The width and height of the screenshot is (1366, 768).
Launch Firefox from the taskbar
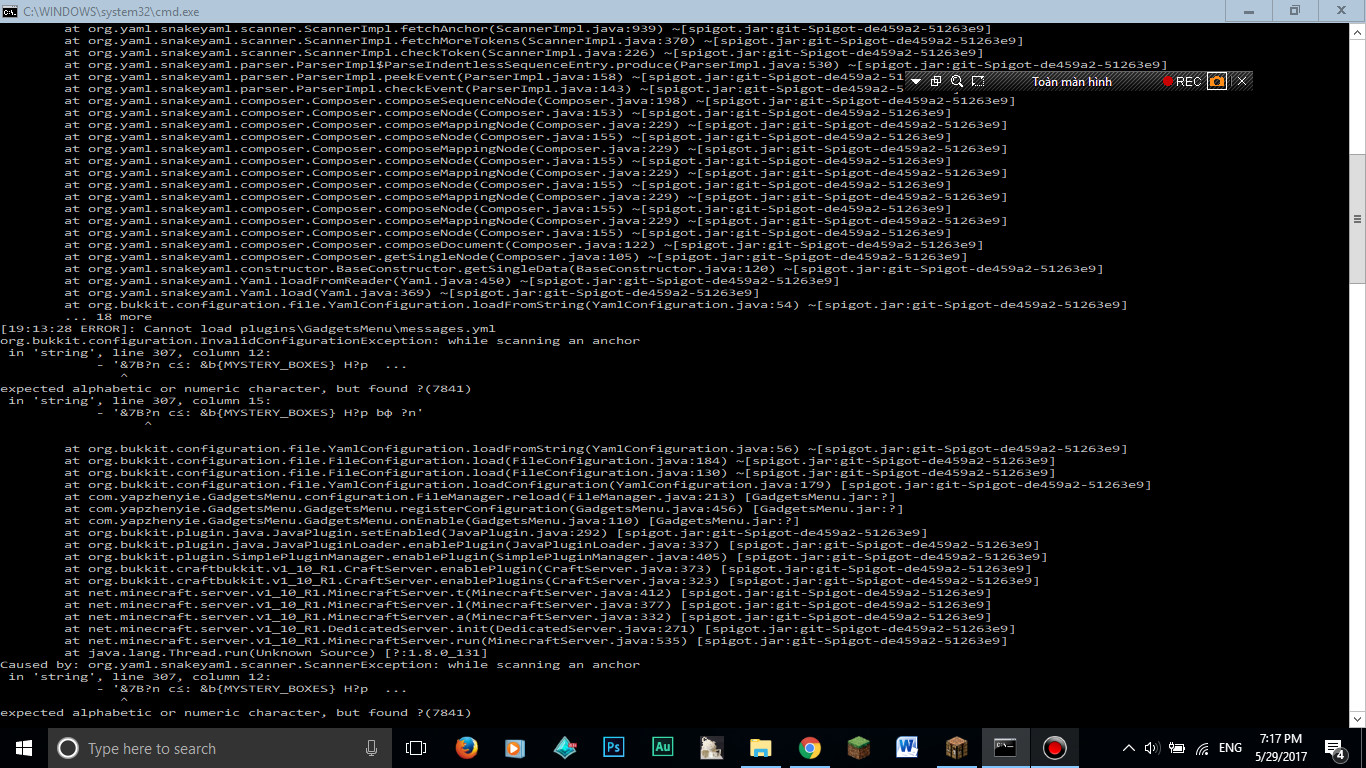[466, 748]
